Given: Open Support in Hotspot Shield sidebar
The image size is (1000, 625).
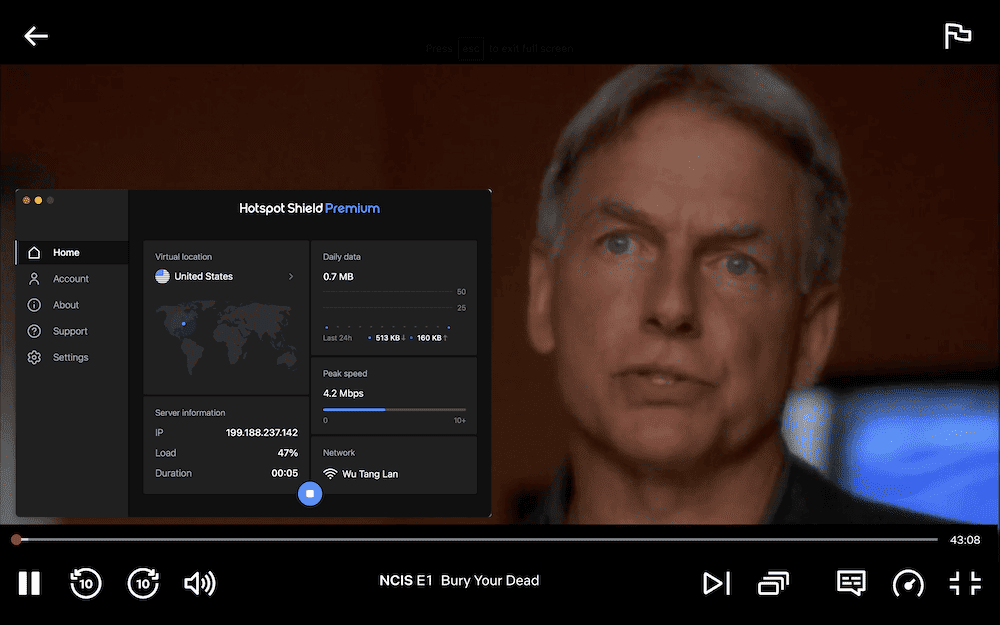Looking at the screenshot, I should 72,331.
